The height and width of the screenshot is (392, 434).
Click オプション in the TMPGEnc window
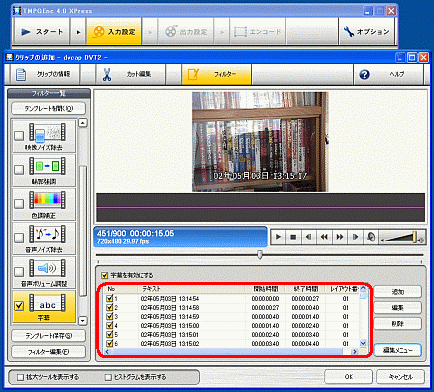click(x=366, y=32)
